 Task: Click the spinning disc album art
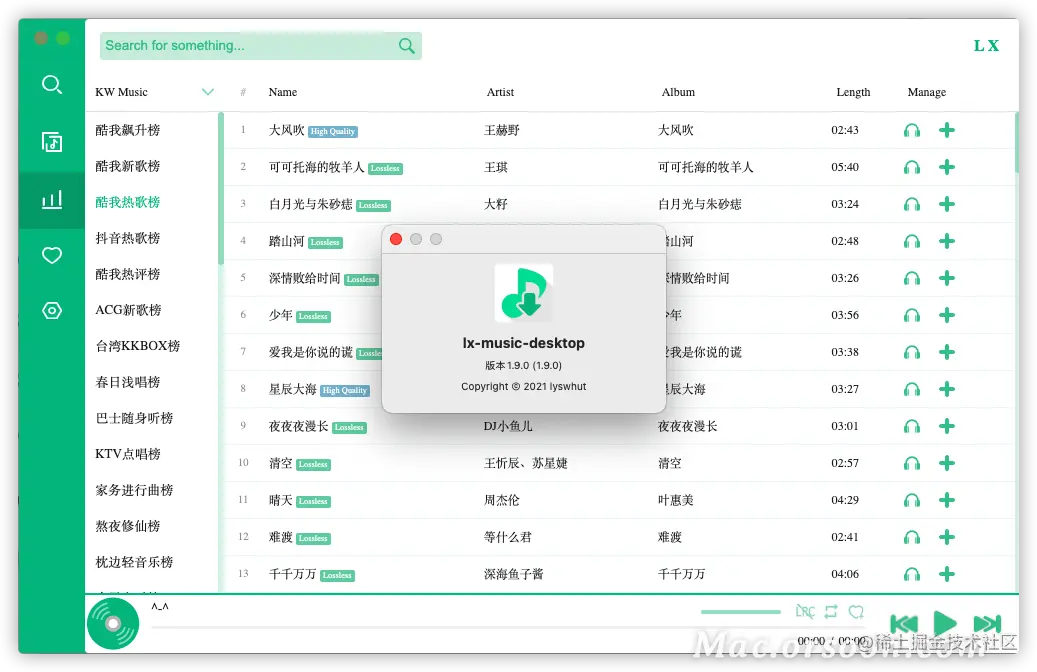[x=113, y=624]
